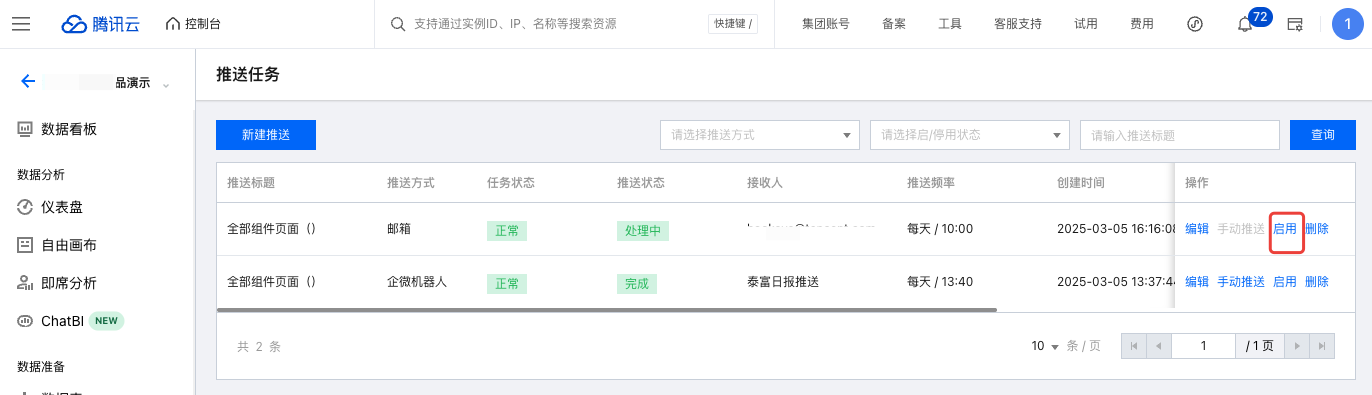Viewport: 1372px width, 395px height.
Task: Click the round icon beside 费用
Action: [1194, 24]
